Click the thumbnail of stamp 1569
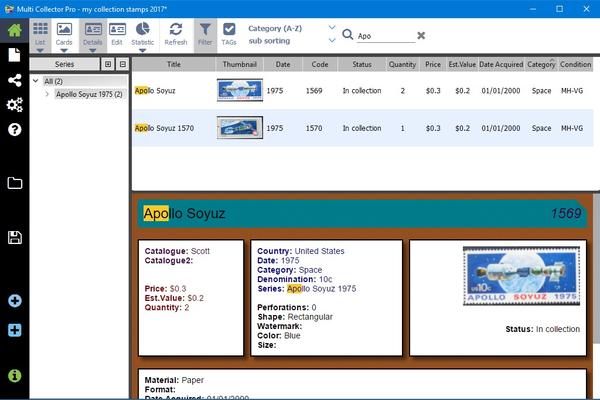This screenshot has width=600, height=400. click(240, 90)
